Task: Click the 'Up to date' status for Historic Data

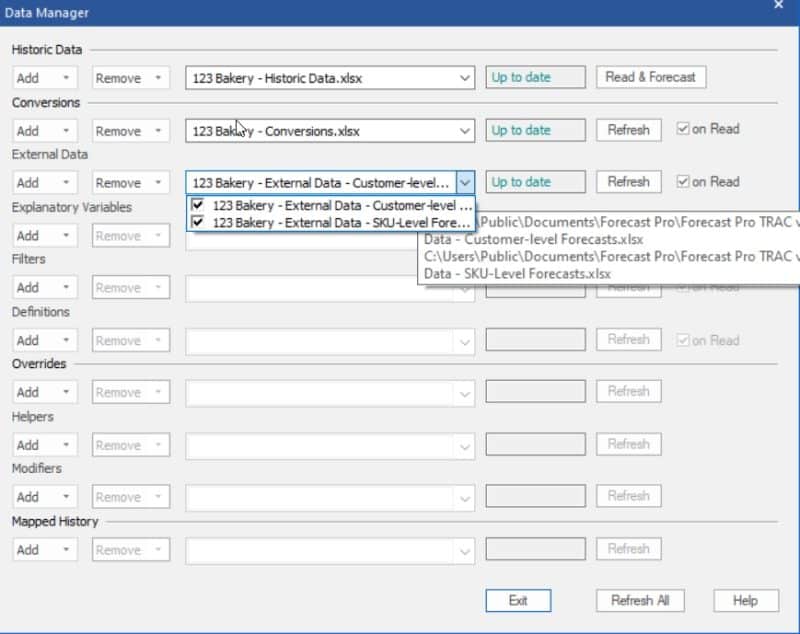Action: click(535, 77)
